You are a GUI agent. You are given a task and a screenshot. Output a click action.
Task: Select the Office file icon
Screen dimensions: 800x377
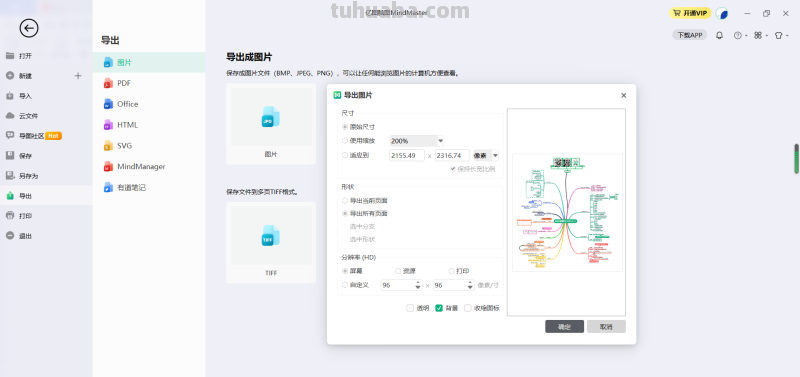point(108,104)
